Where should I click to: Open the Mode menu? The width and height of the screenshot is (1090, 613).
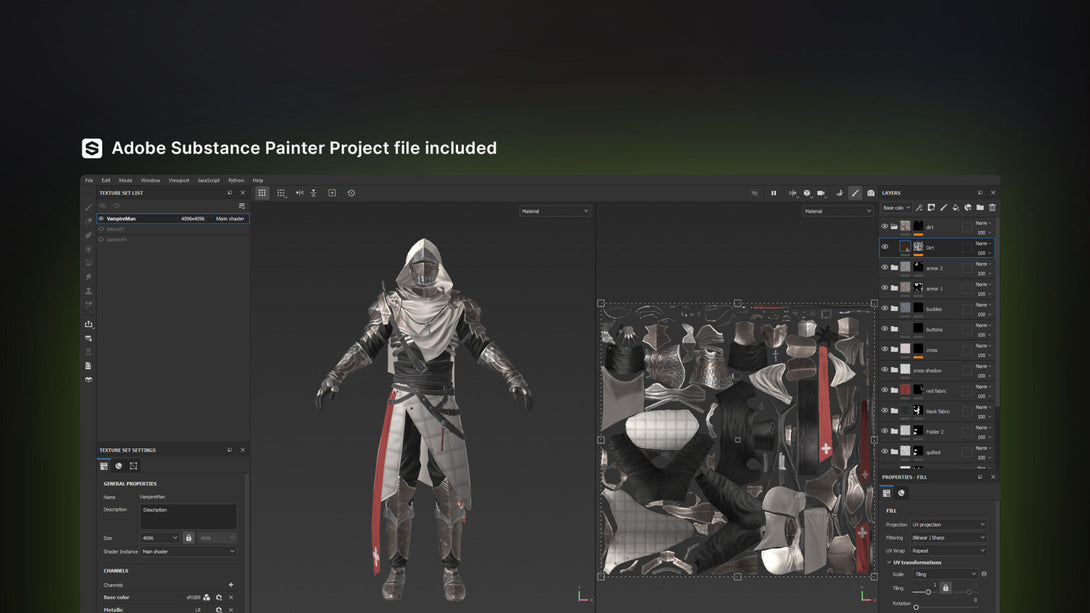(125, 180)
